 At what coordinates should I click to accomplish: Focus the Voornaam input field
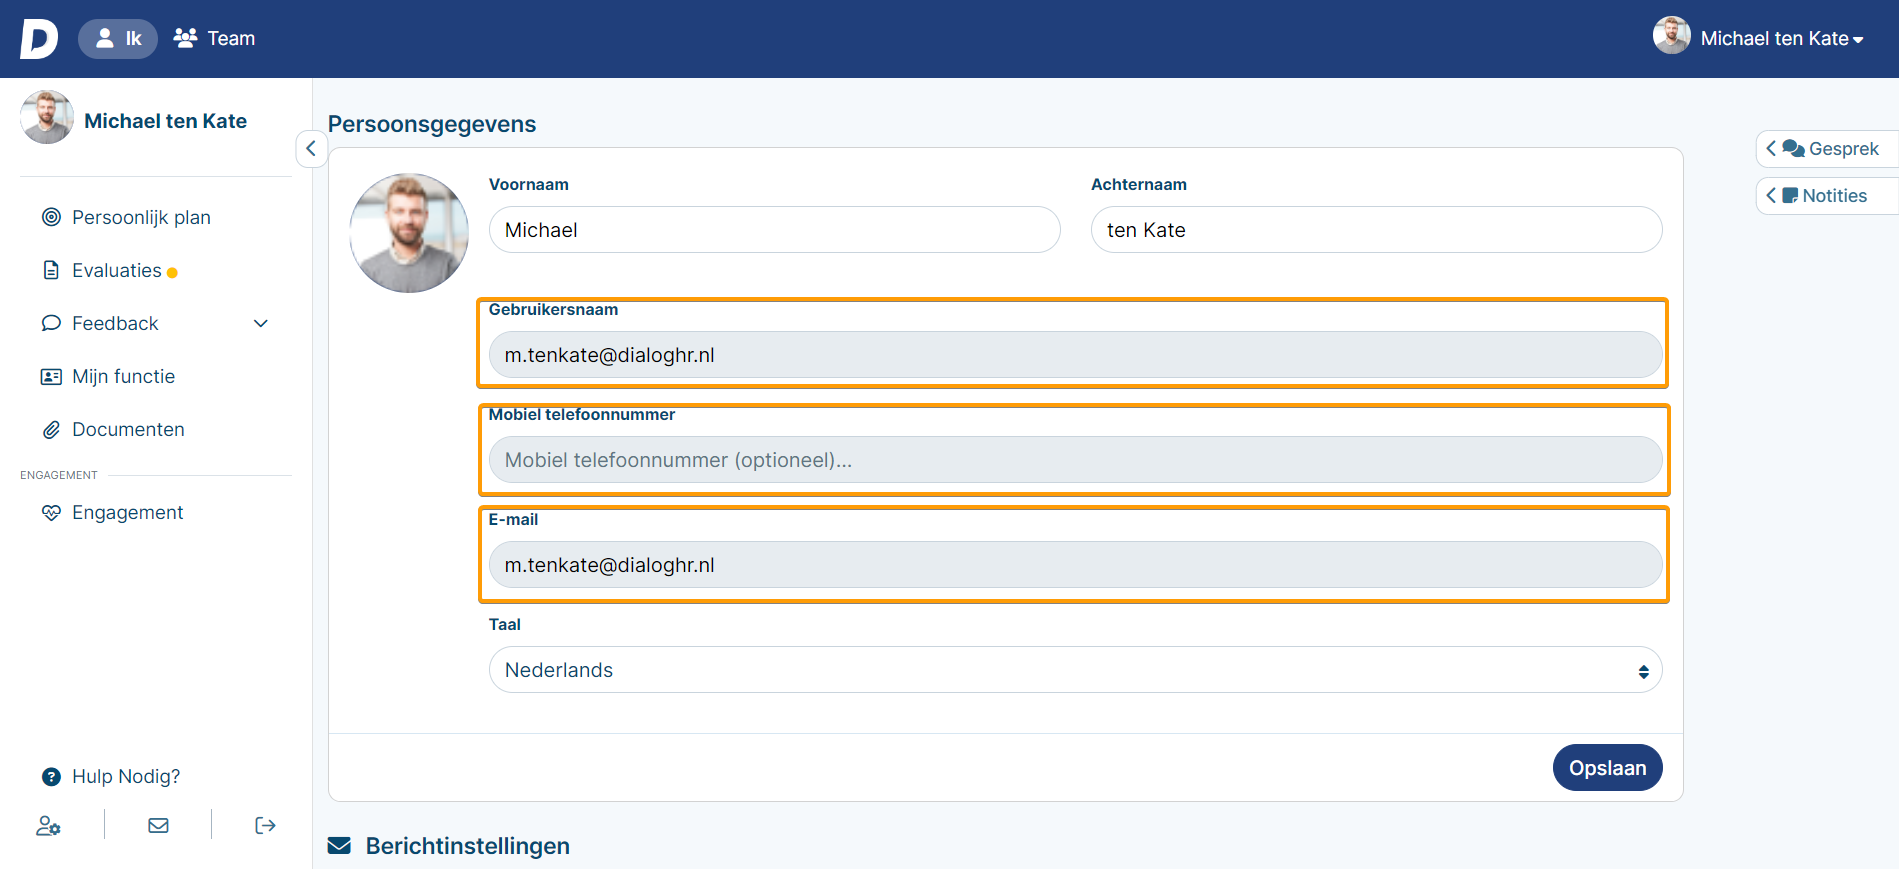click(x=774, y=230)
